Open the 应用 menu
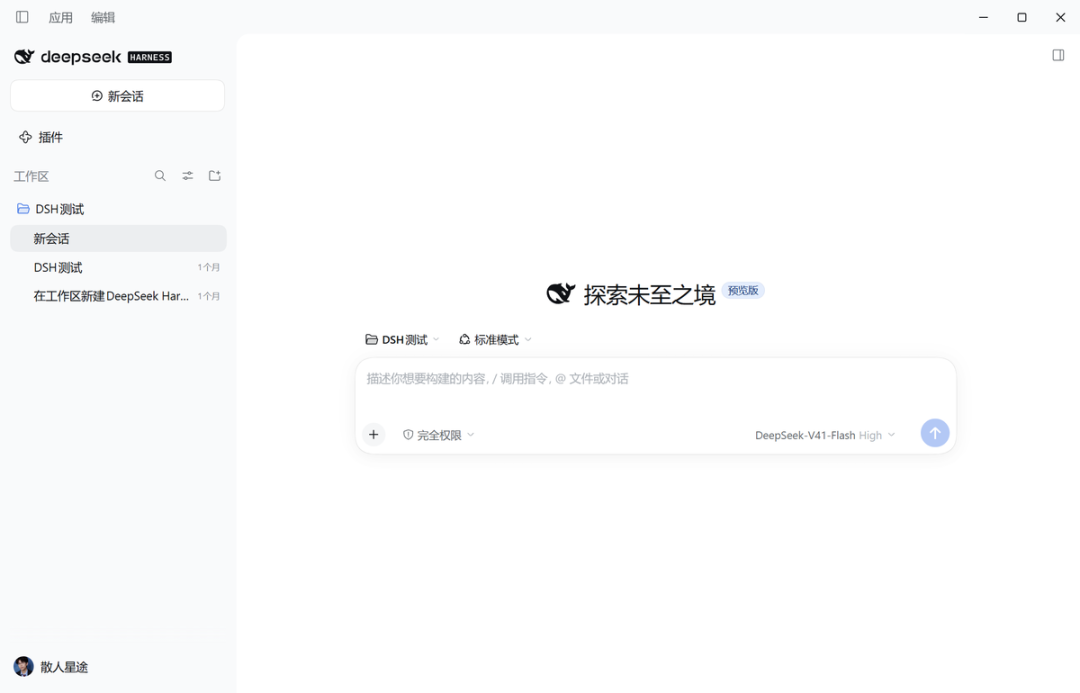1080x693 pixels. [61, 17]
